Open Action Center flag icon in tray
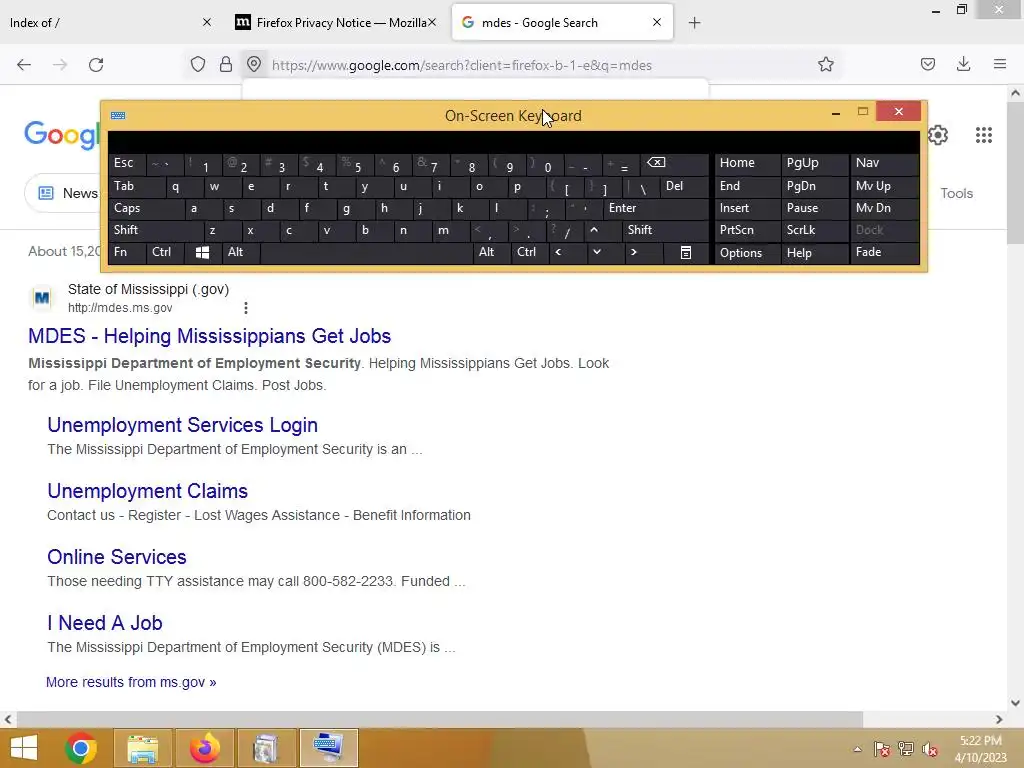Viewport: 1024px width, 768px height. pos(882,749)
